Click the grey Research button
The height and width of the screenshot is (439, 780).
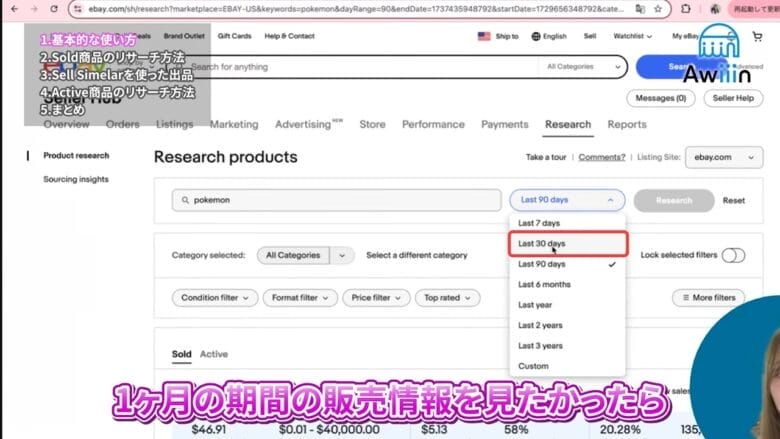[x=674, y=200]
